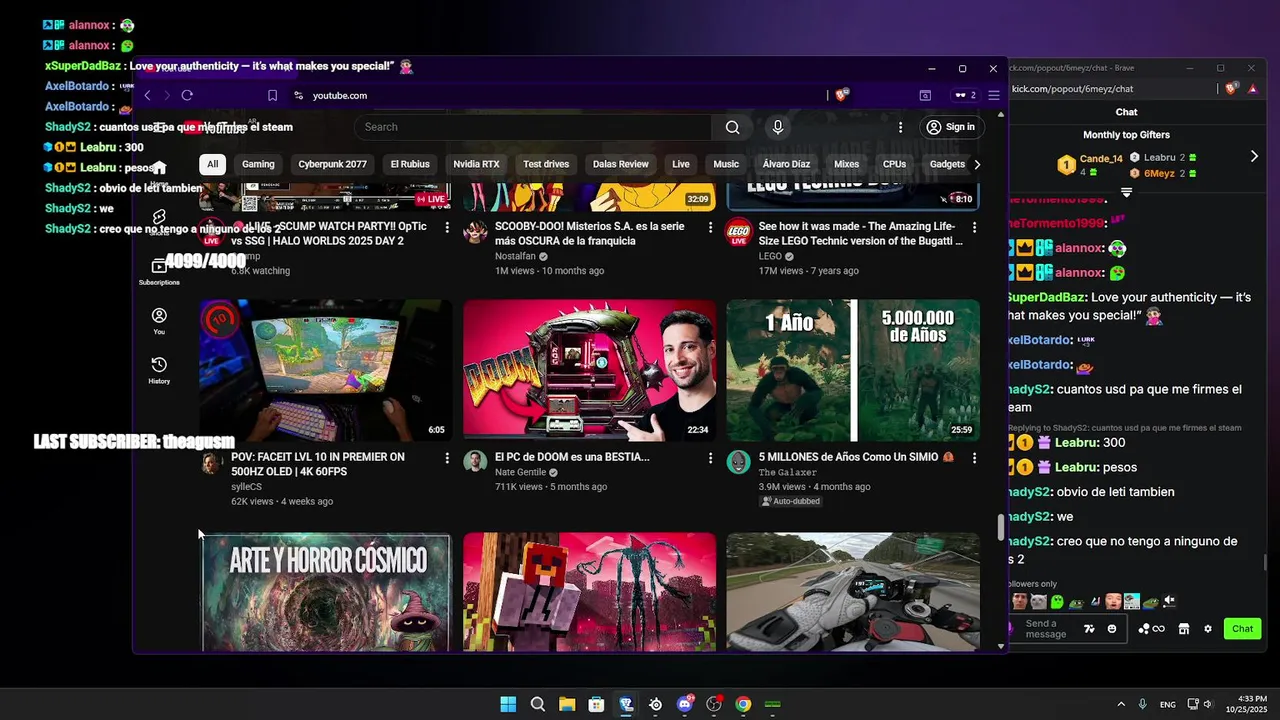
Task: Open emoji picker in Kick chat input
Action: (1112, 629)
